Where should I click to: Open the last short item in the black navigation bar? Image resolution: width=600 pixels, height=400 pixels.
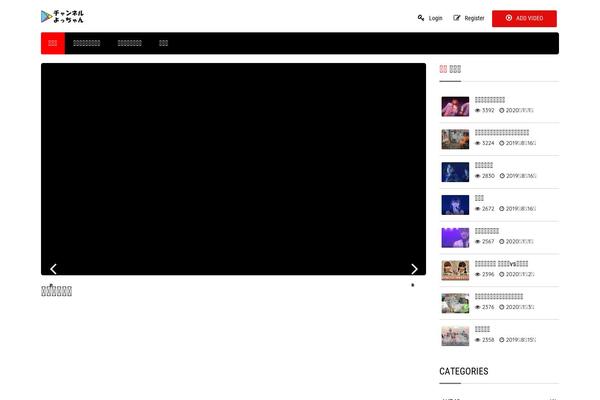(x=163, y=43)
